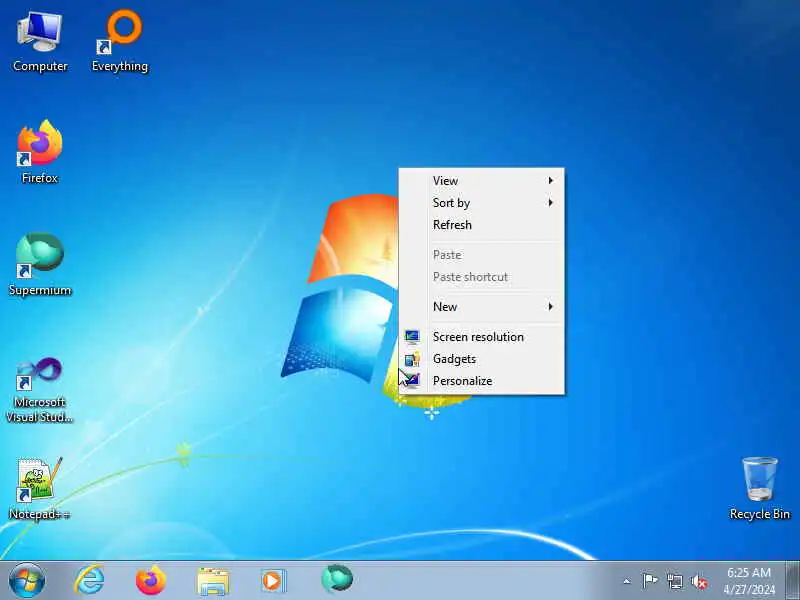Click the Sort by submenu arrow
Screen dimensions: 800x600
coord(551,203)
